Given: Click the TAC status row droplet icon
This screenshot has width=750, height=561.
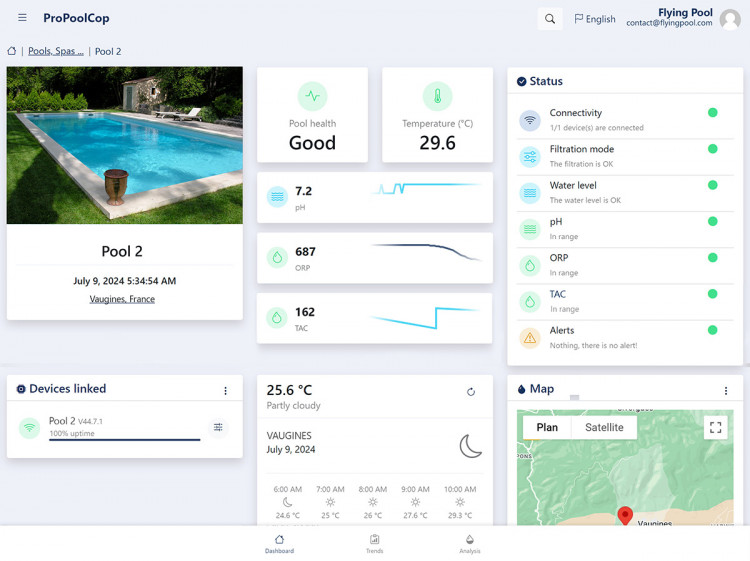Looking at the screenshot, I should click(x=530, y=302).
